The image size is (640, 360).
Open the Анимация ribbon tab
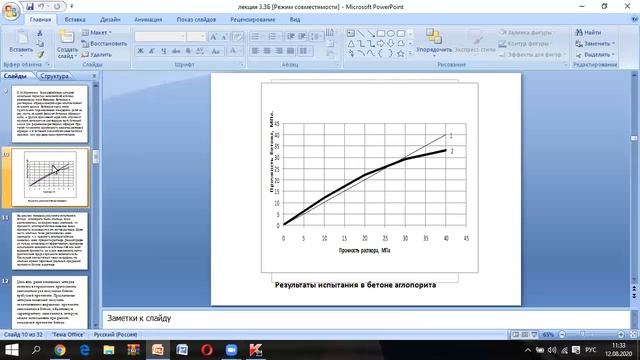click(x=148, y=19)
